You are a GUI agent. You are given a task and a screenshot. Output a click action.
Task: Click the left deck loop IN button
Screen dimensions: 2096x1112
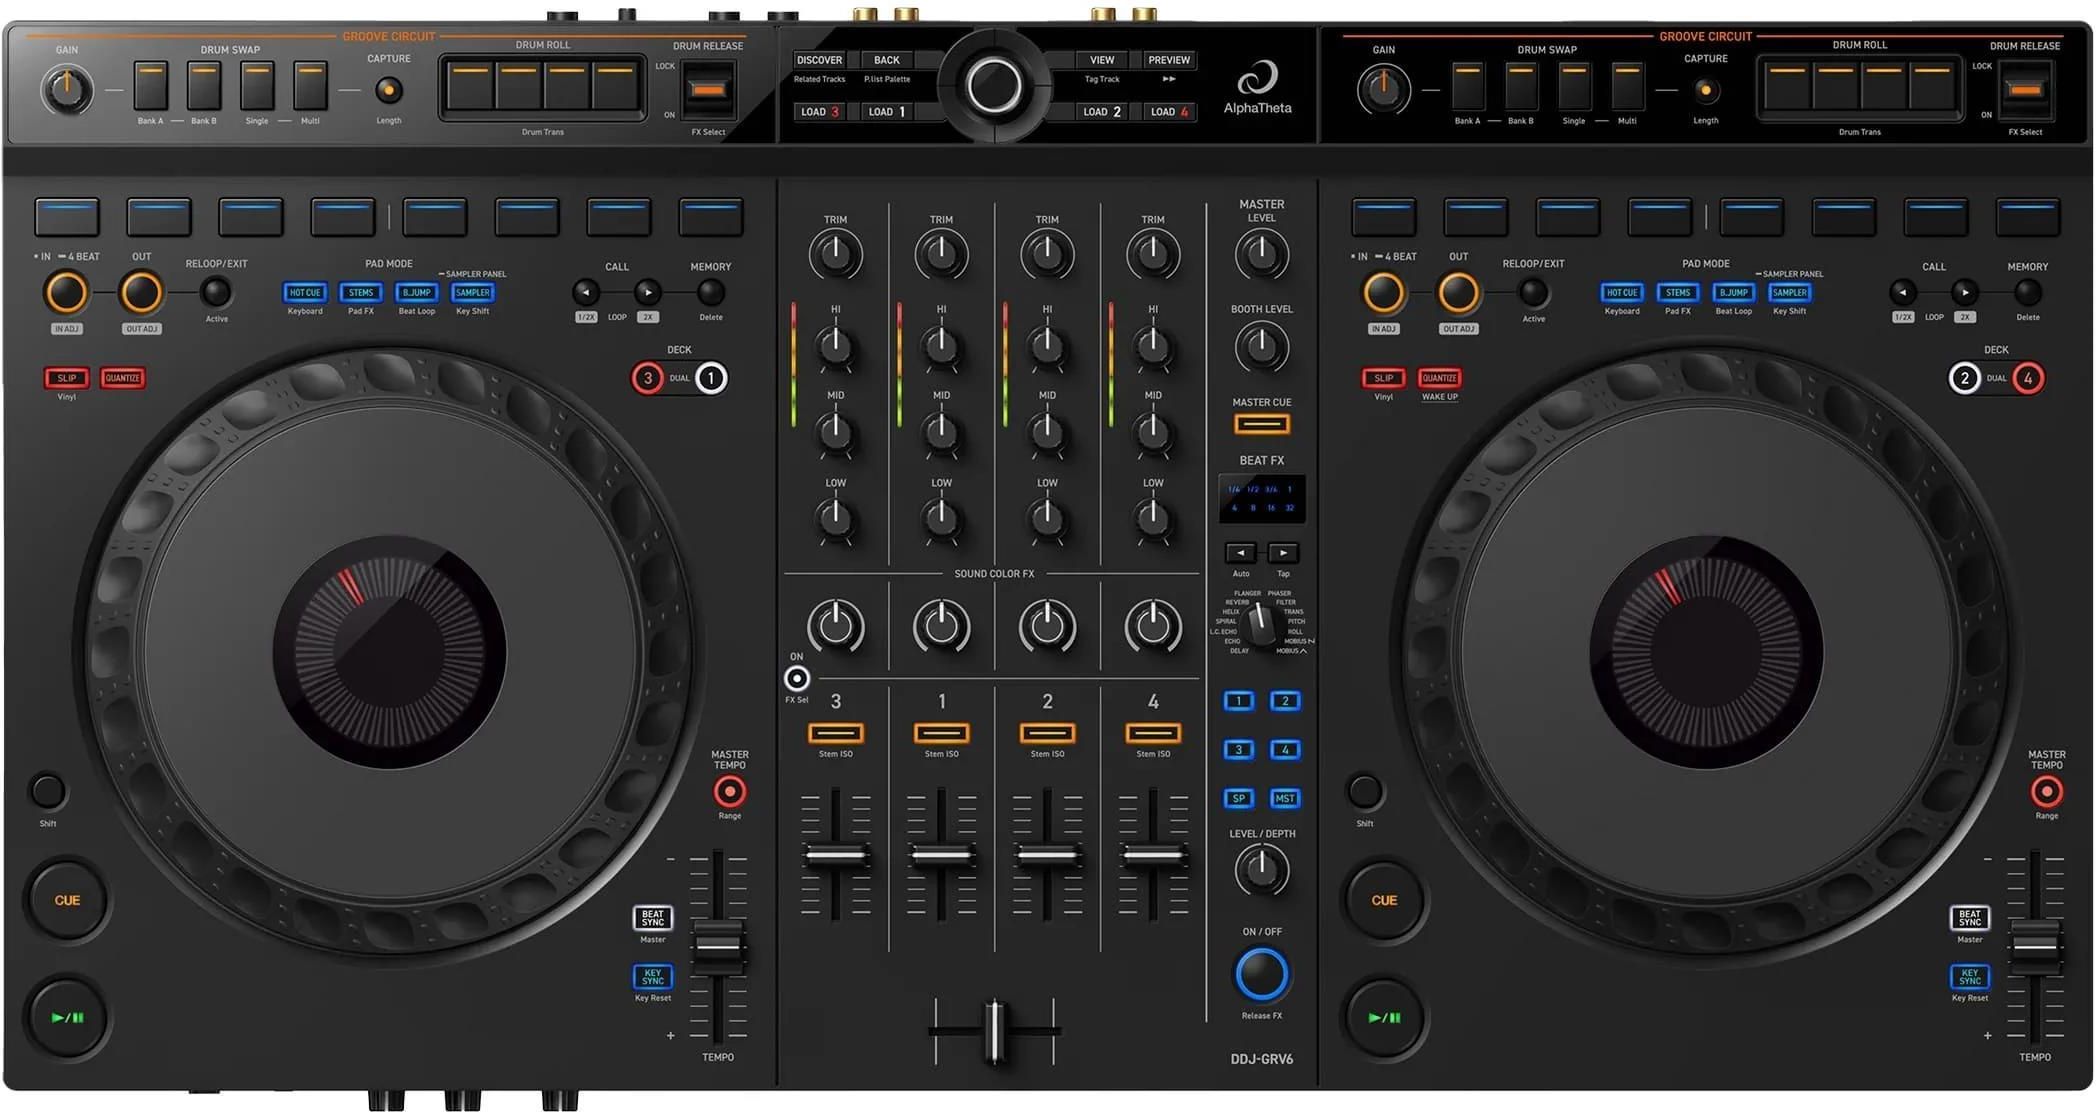pyautogui.click(x=66, y=293)
